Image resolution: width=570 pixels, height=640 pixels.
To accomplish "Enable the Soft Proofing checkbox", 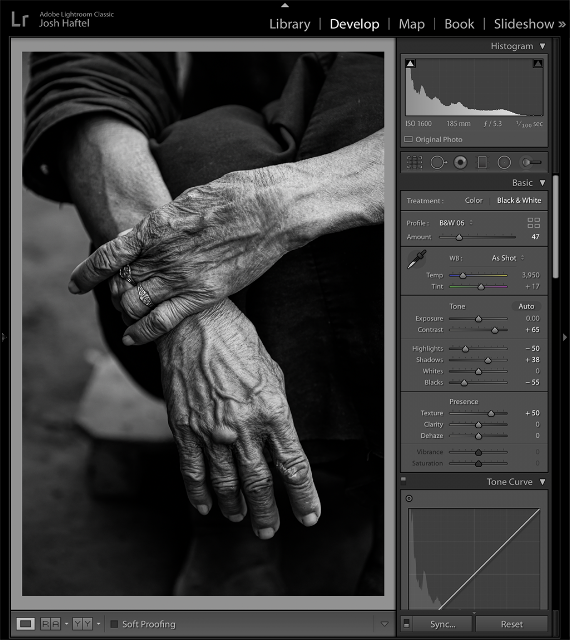I will point(114,624).
